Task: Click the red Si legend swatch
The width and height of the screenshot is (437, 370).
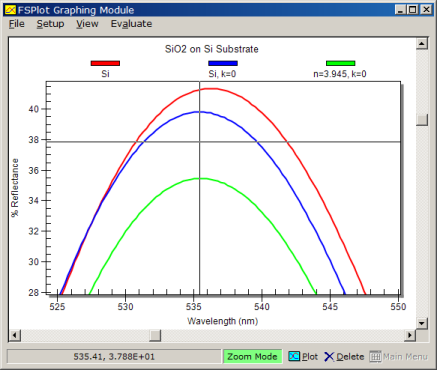Action: pyautogui.click(x=105, y=63)
